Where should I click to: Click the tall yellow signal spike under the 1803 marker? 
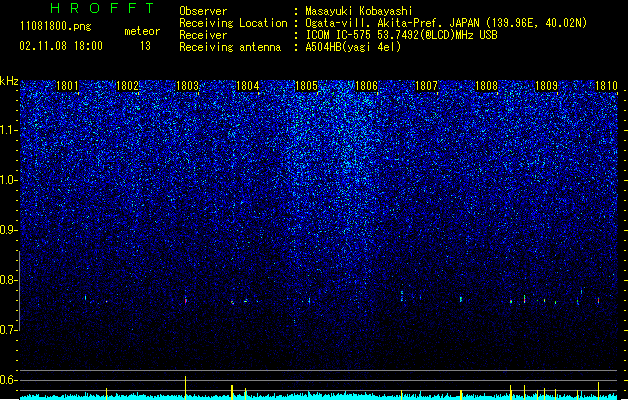185,388
